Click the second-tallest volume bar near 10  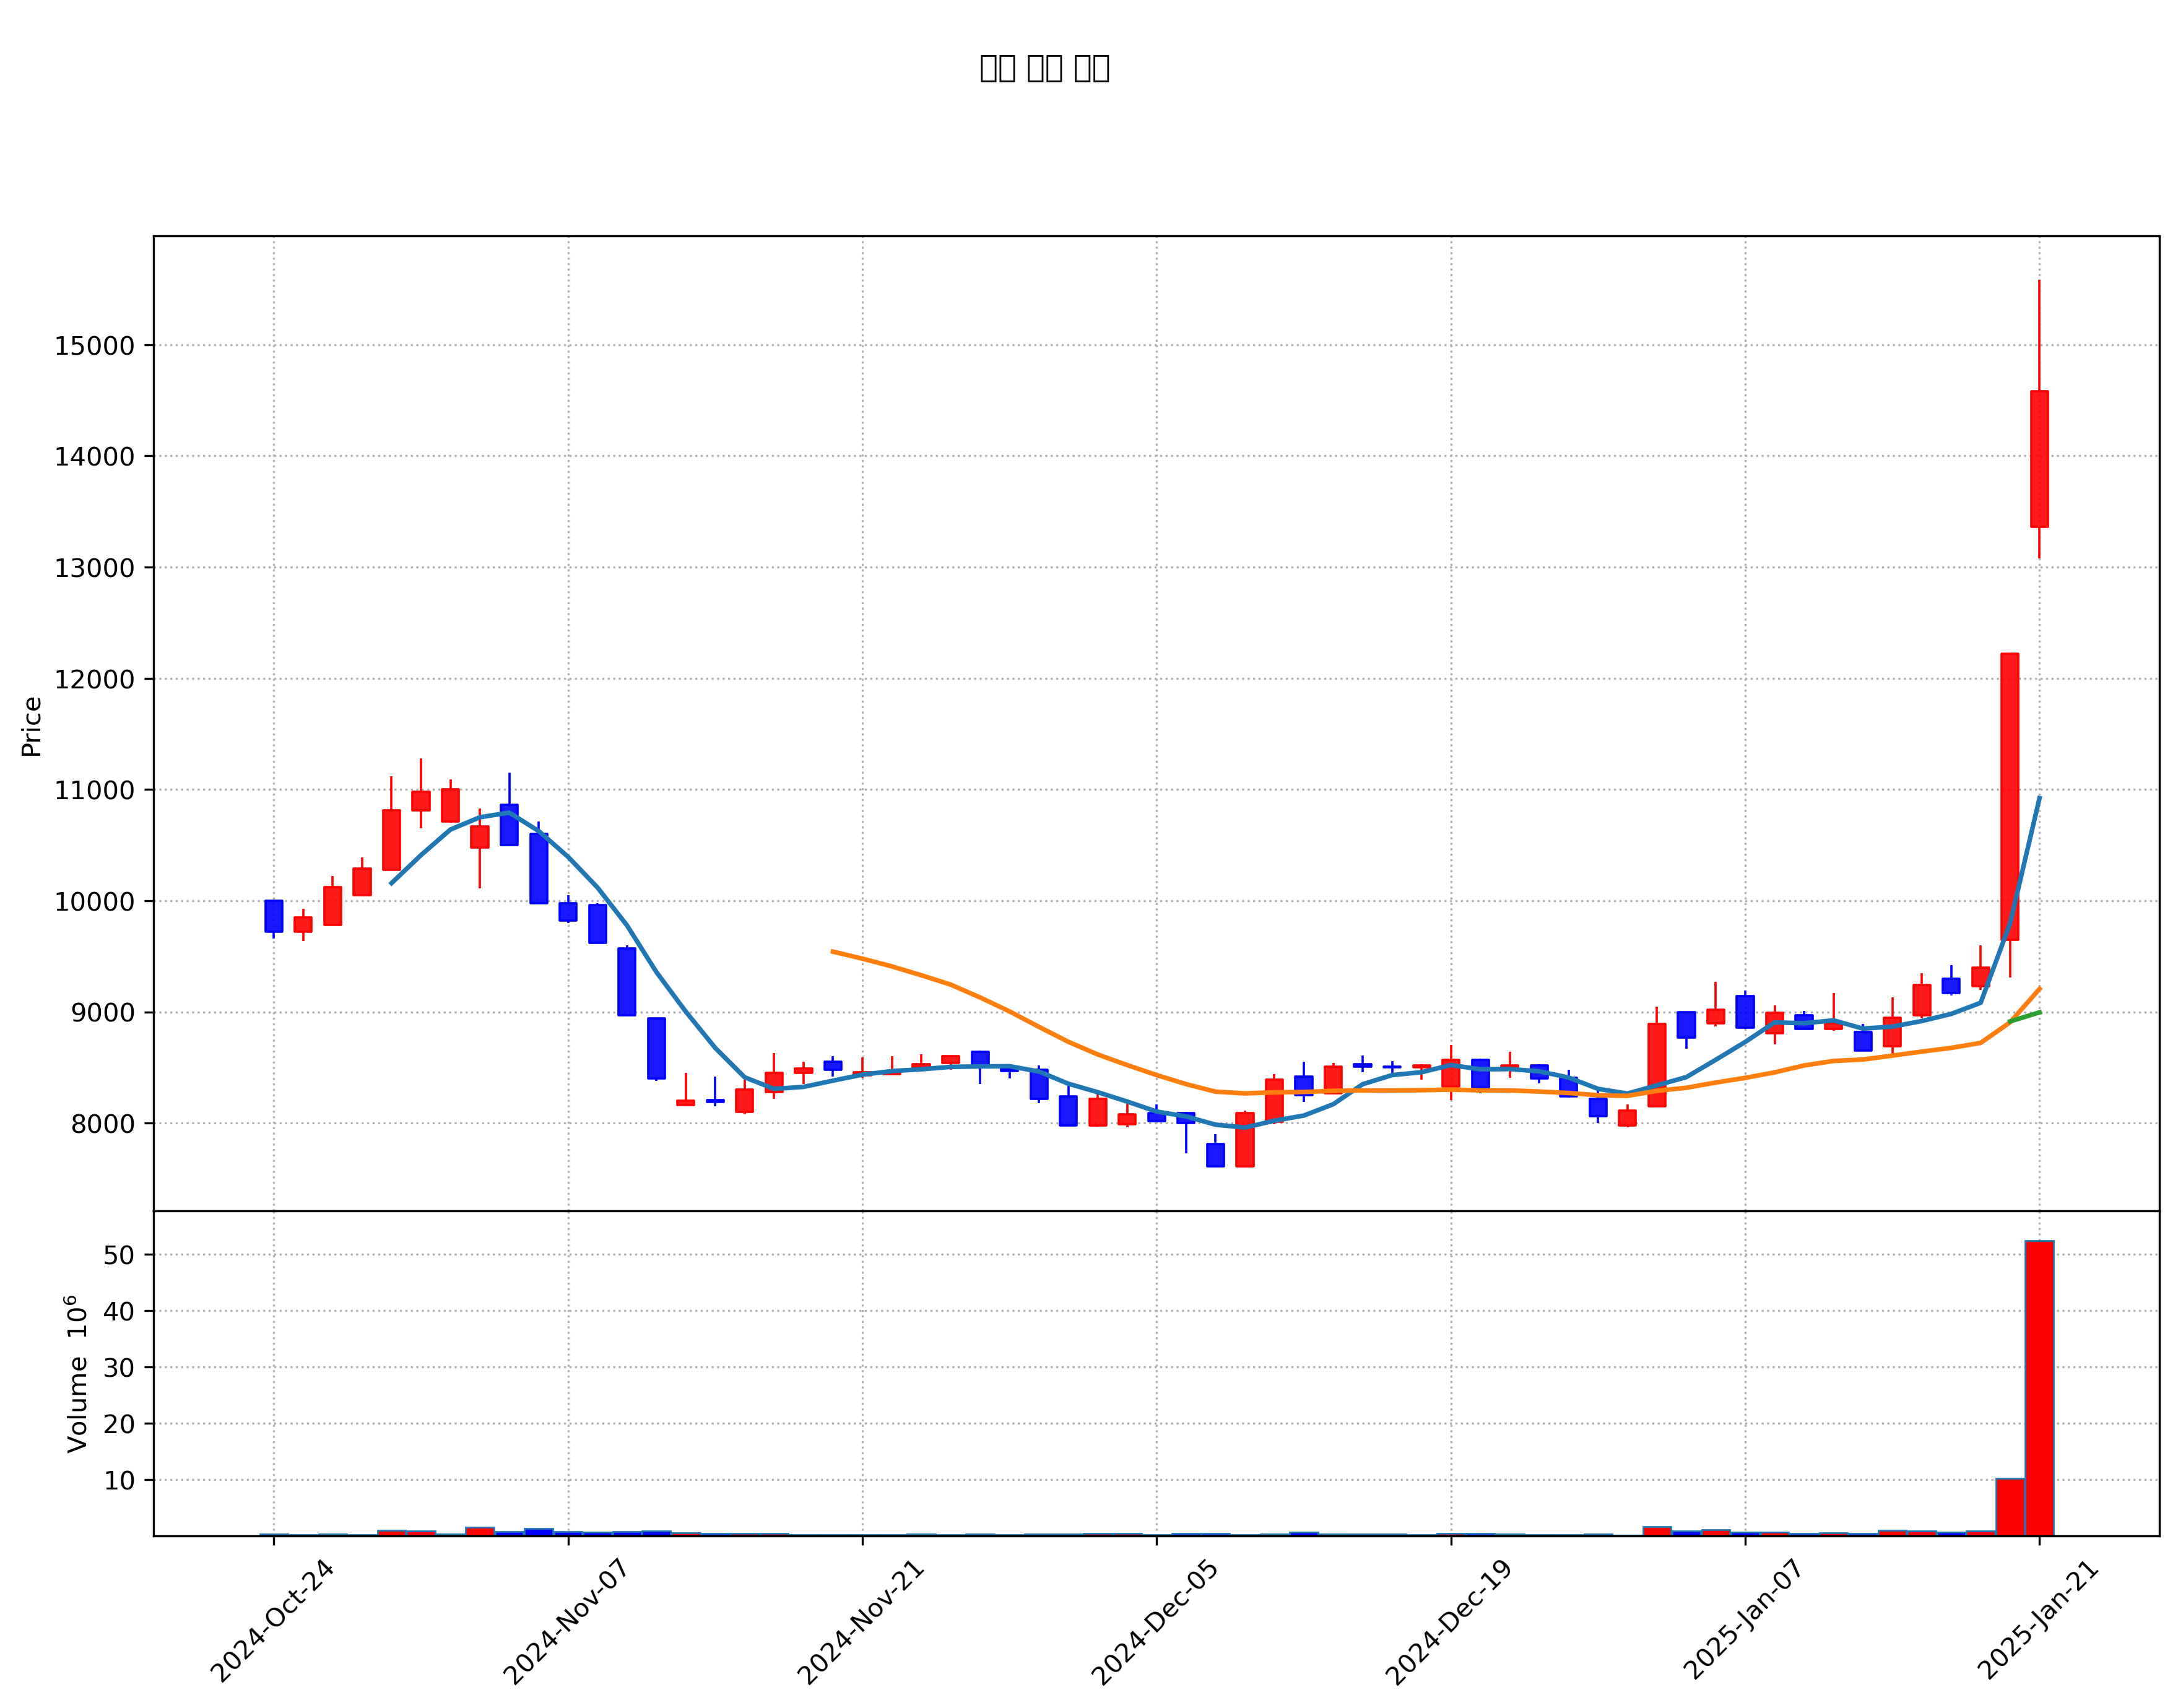point(2010,1507)
